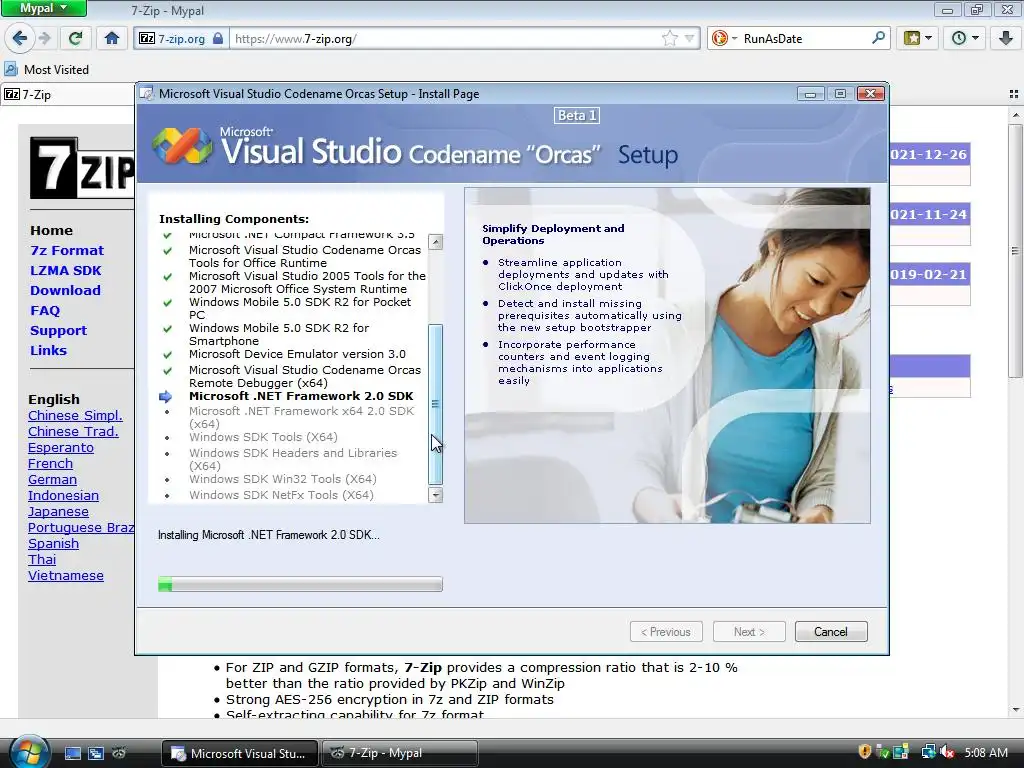1024x768 pixels.
Task: Click the 5:08 AM taskbar clock
Action: [986, 752]
